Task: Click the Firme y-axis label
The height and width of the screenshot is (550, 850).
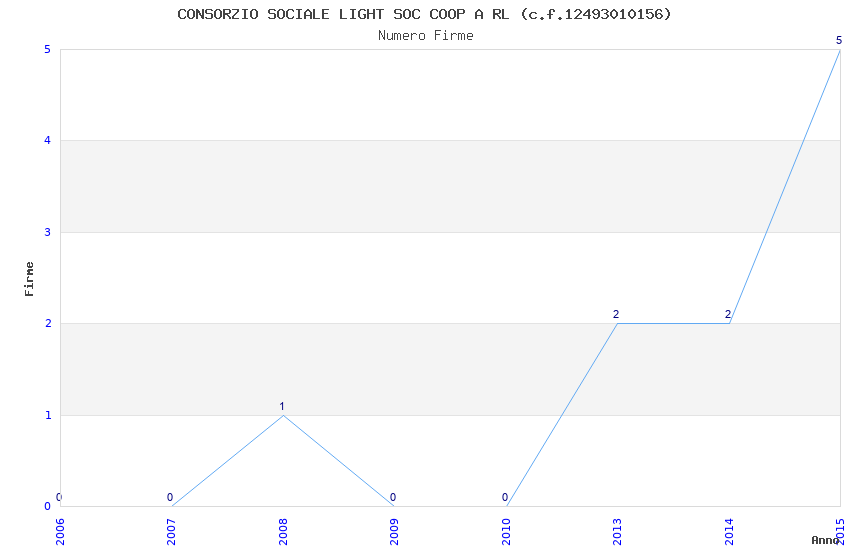Action: [x=29, y=279]
